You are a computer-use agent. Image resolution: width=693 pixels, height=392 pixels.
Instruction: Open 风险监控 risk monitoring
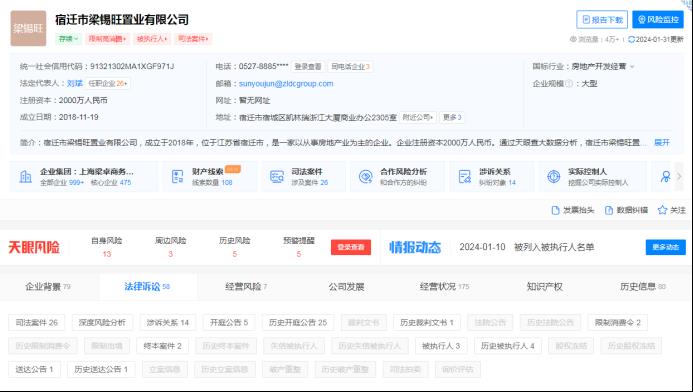(x=658, y=20)
